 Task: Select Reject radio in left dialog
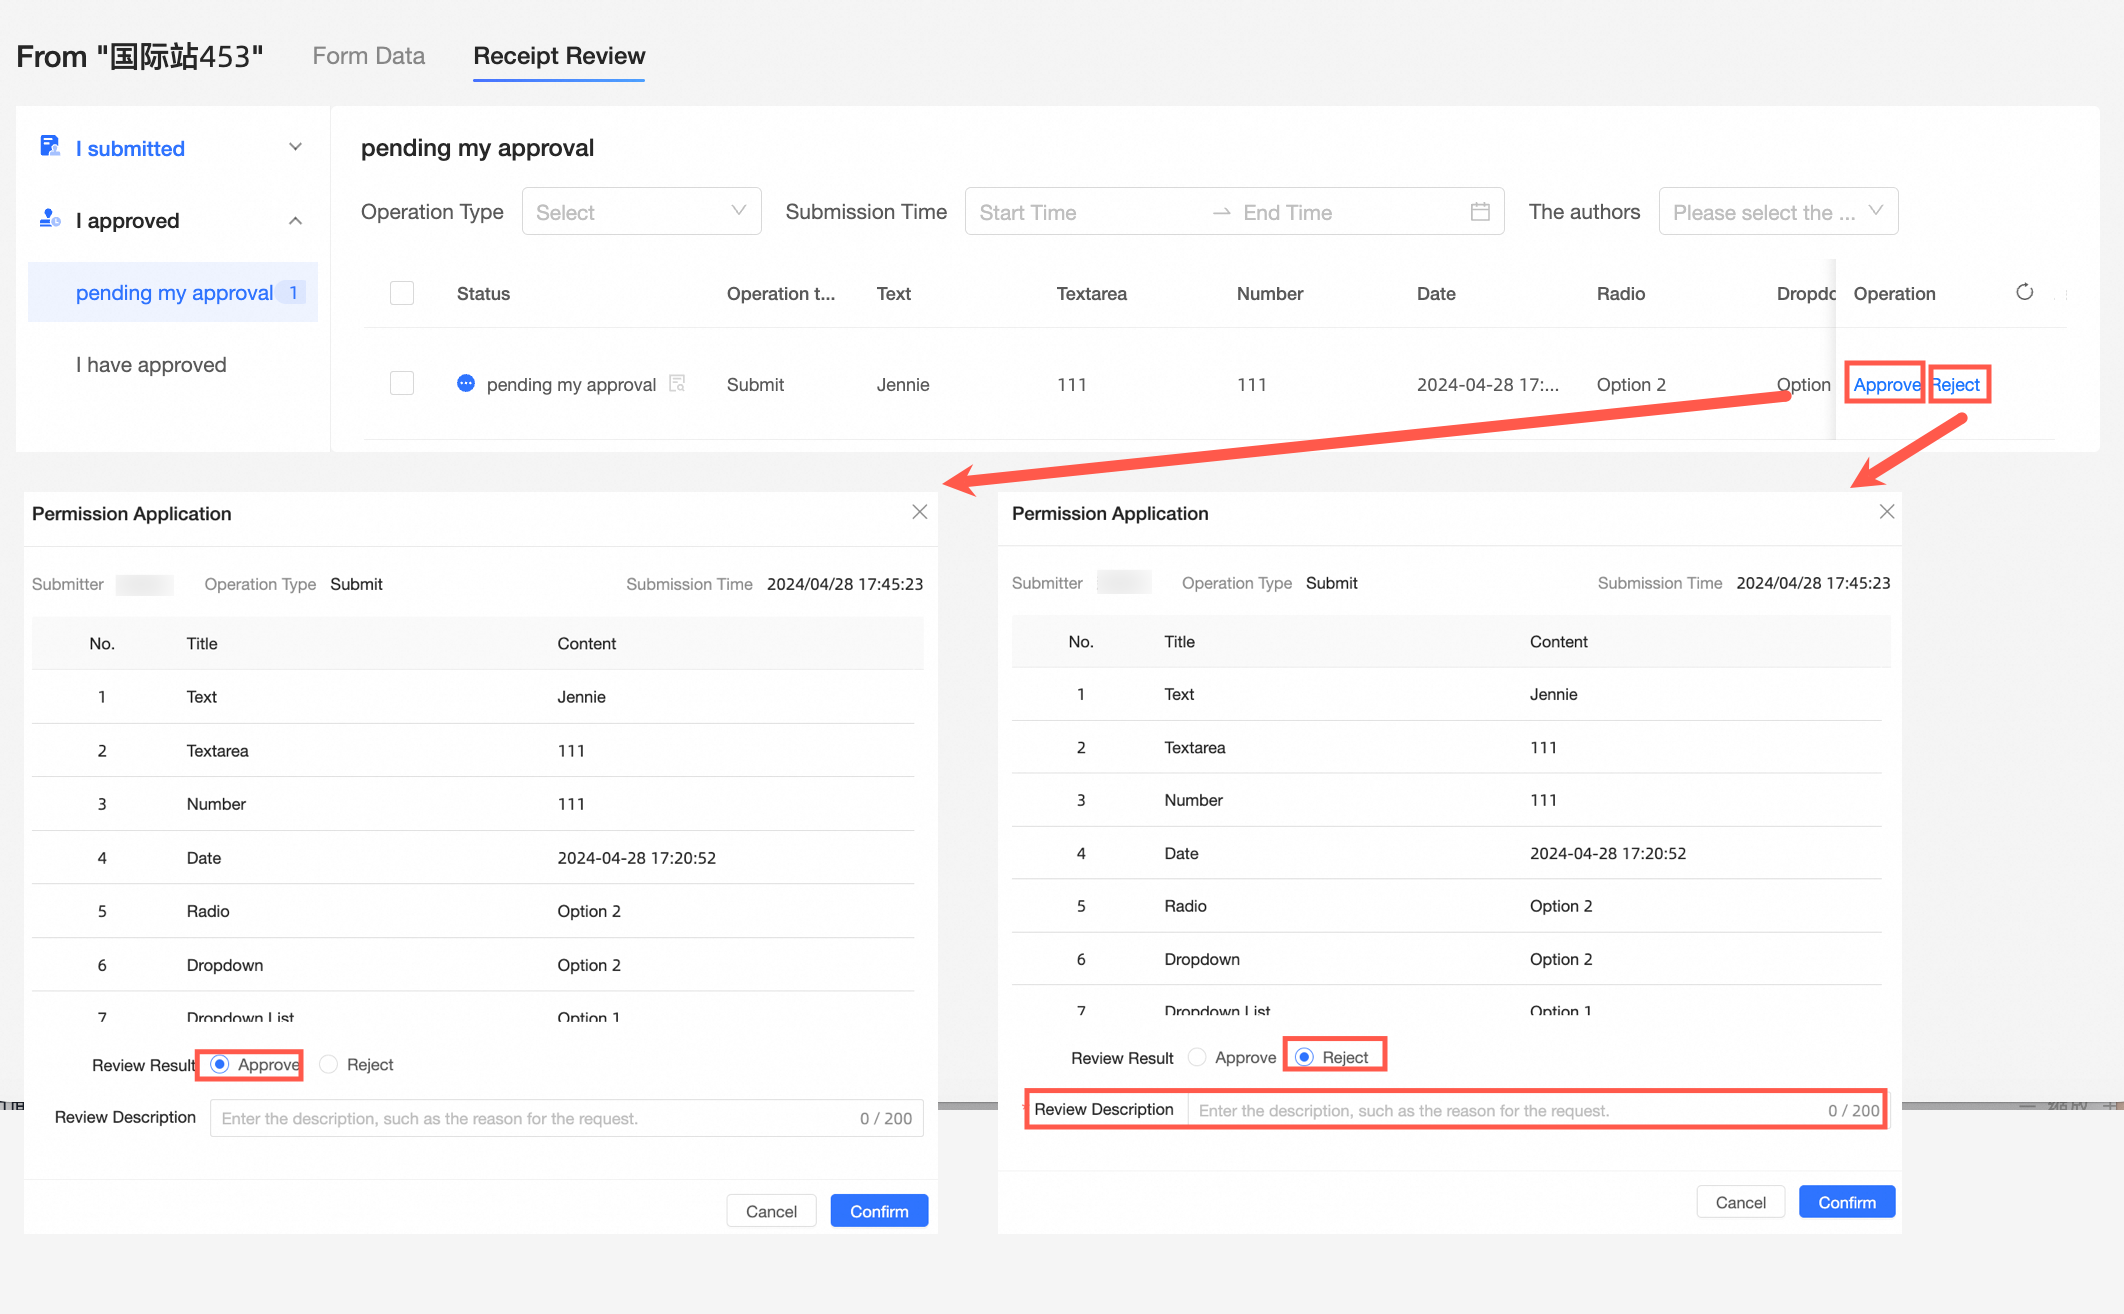(x=329, y=1064)
